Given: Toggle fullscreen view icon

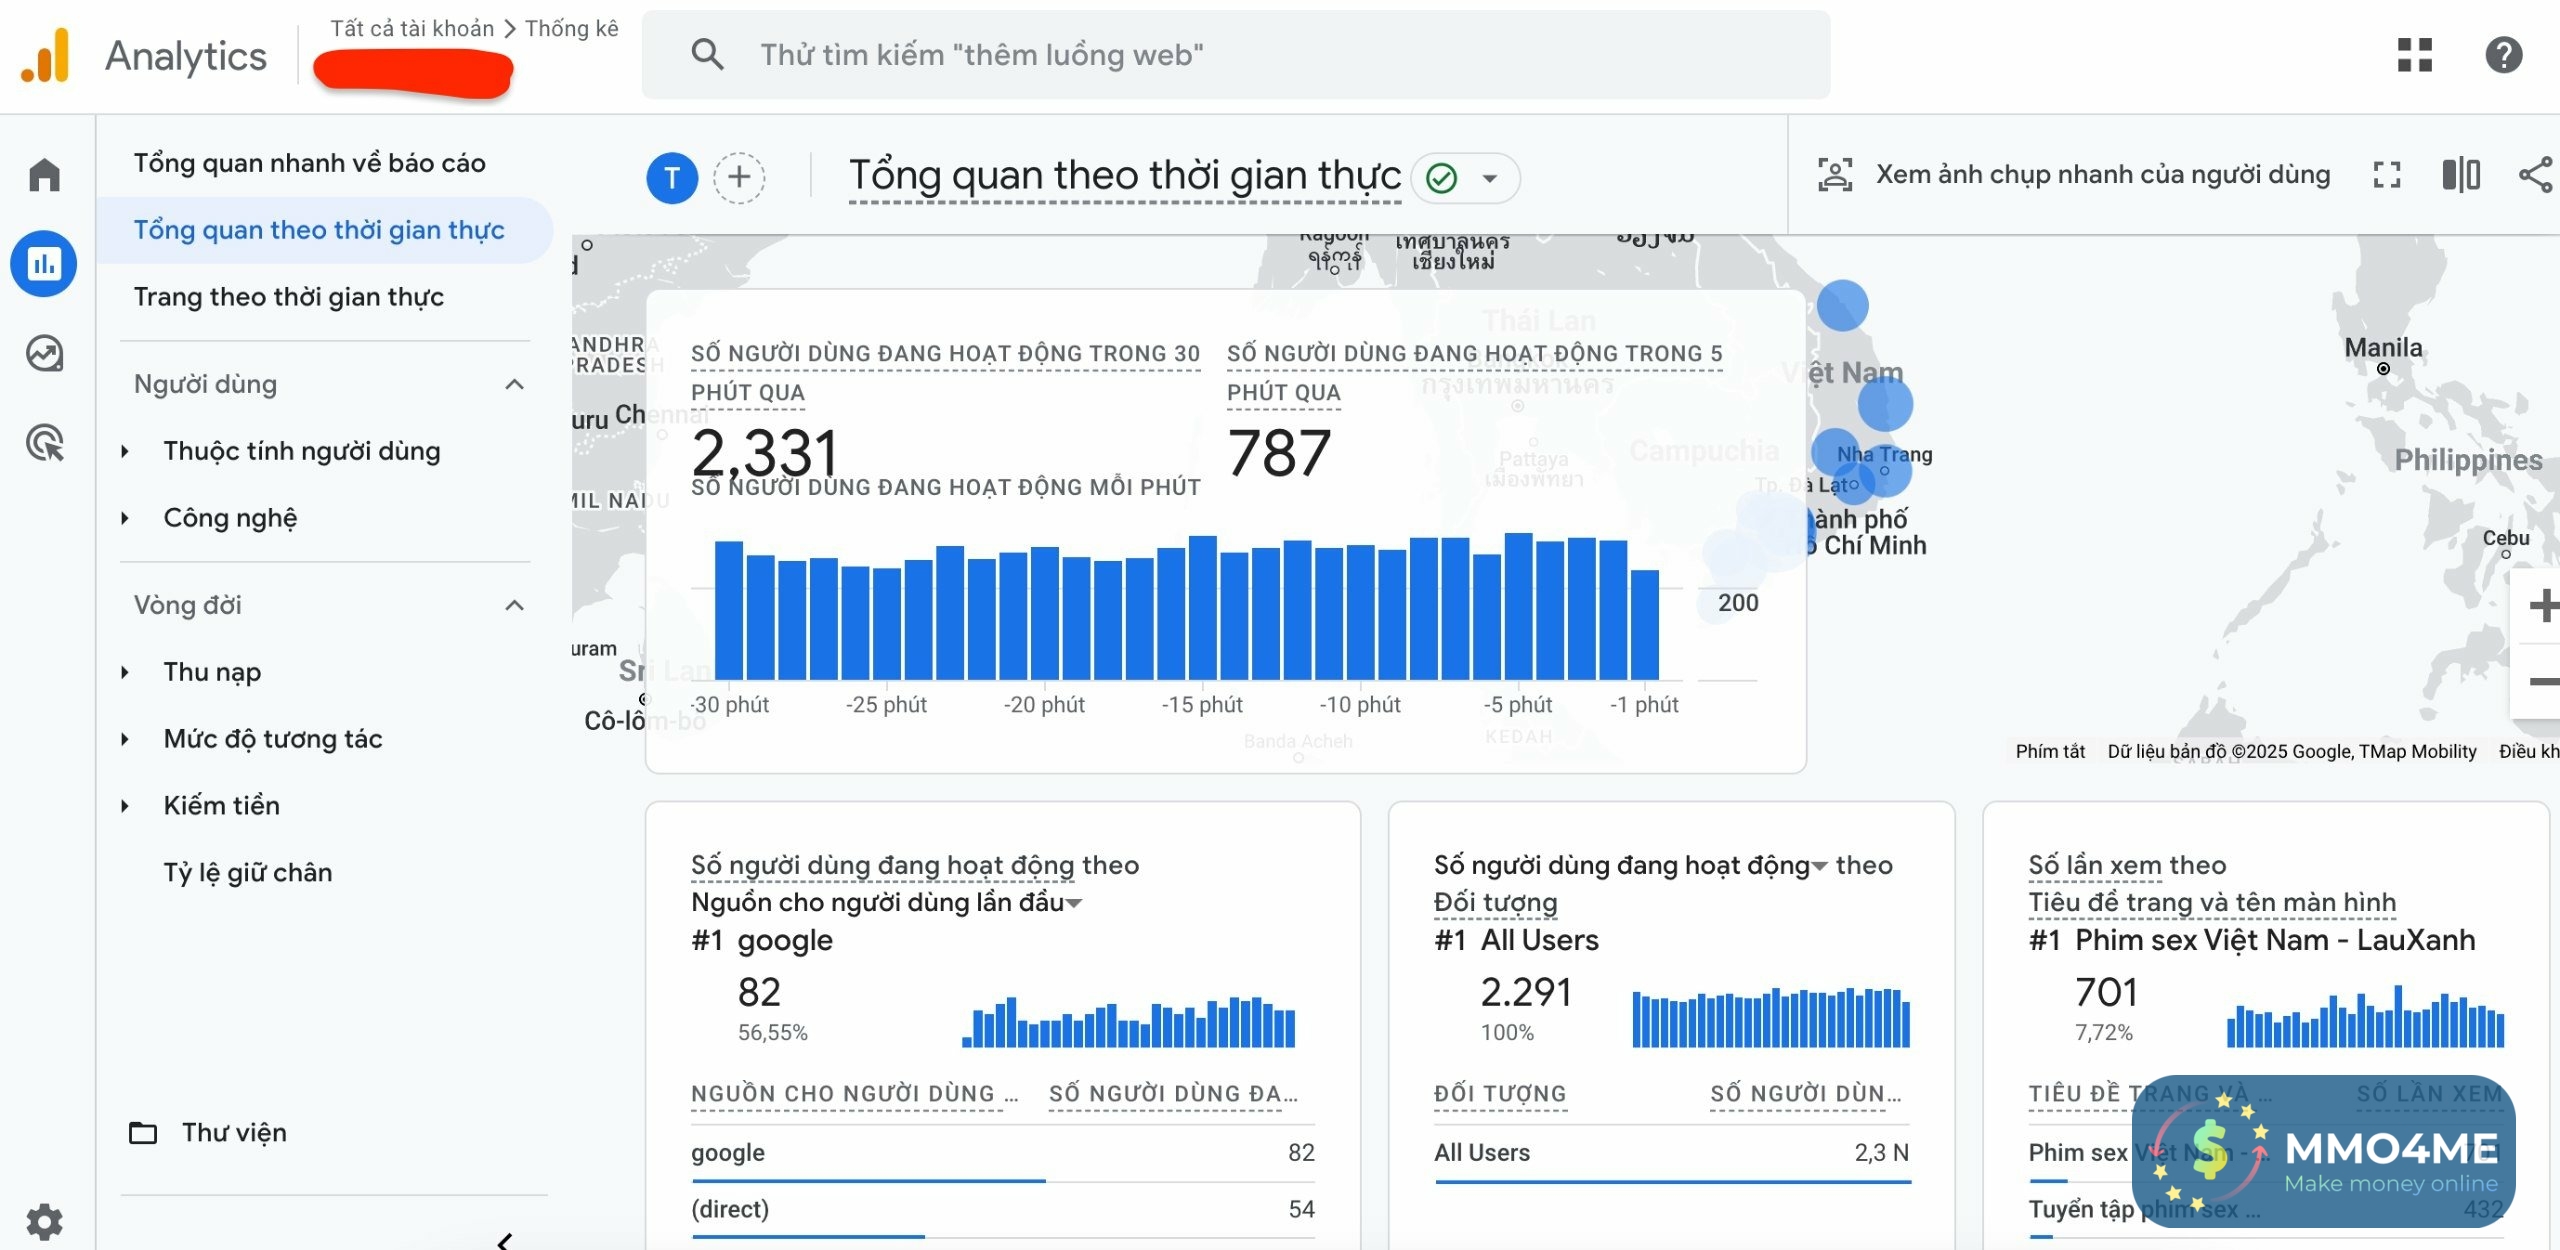Looking at the screenshot, I should (2387, 175).
